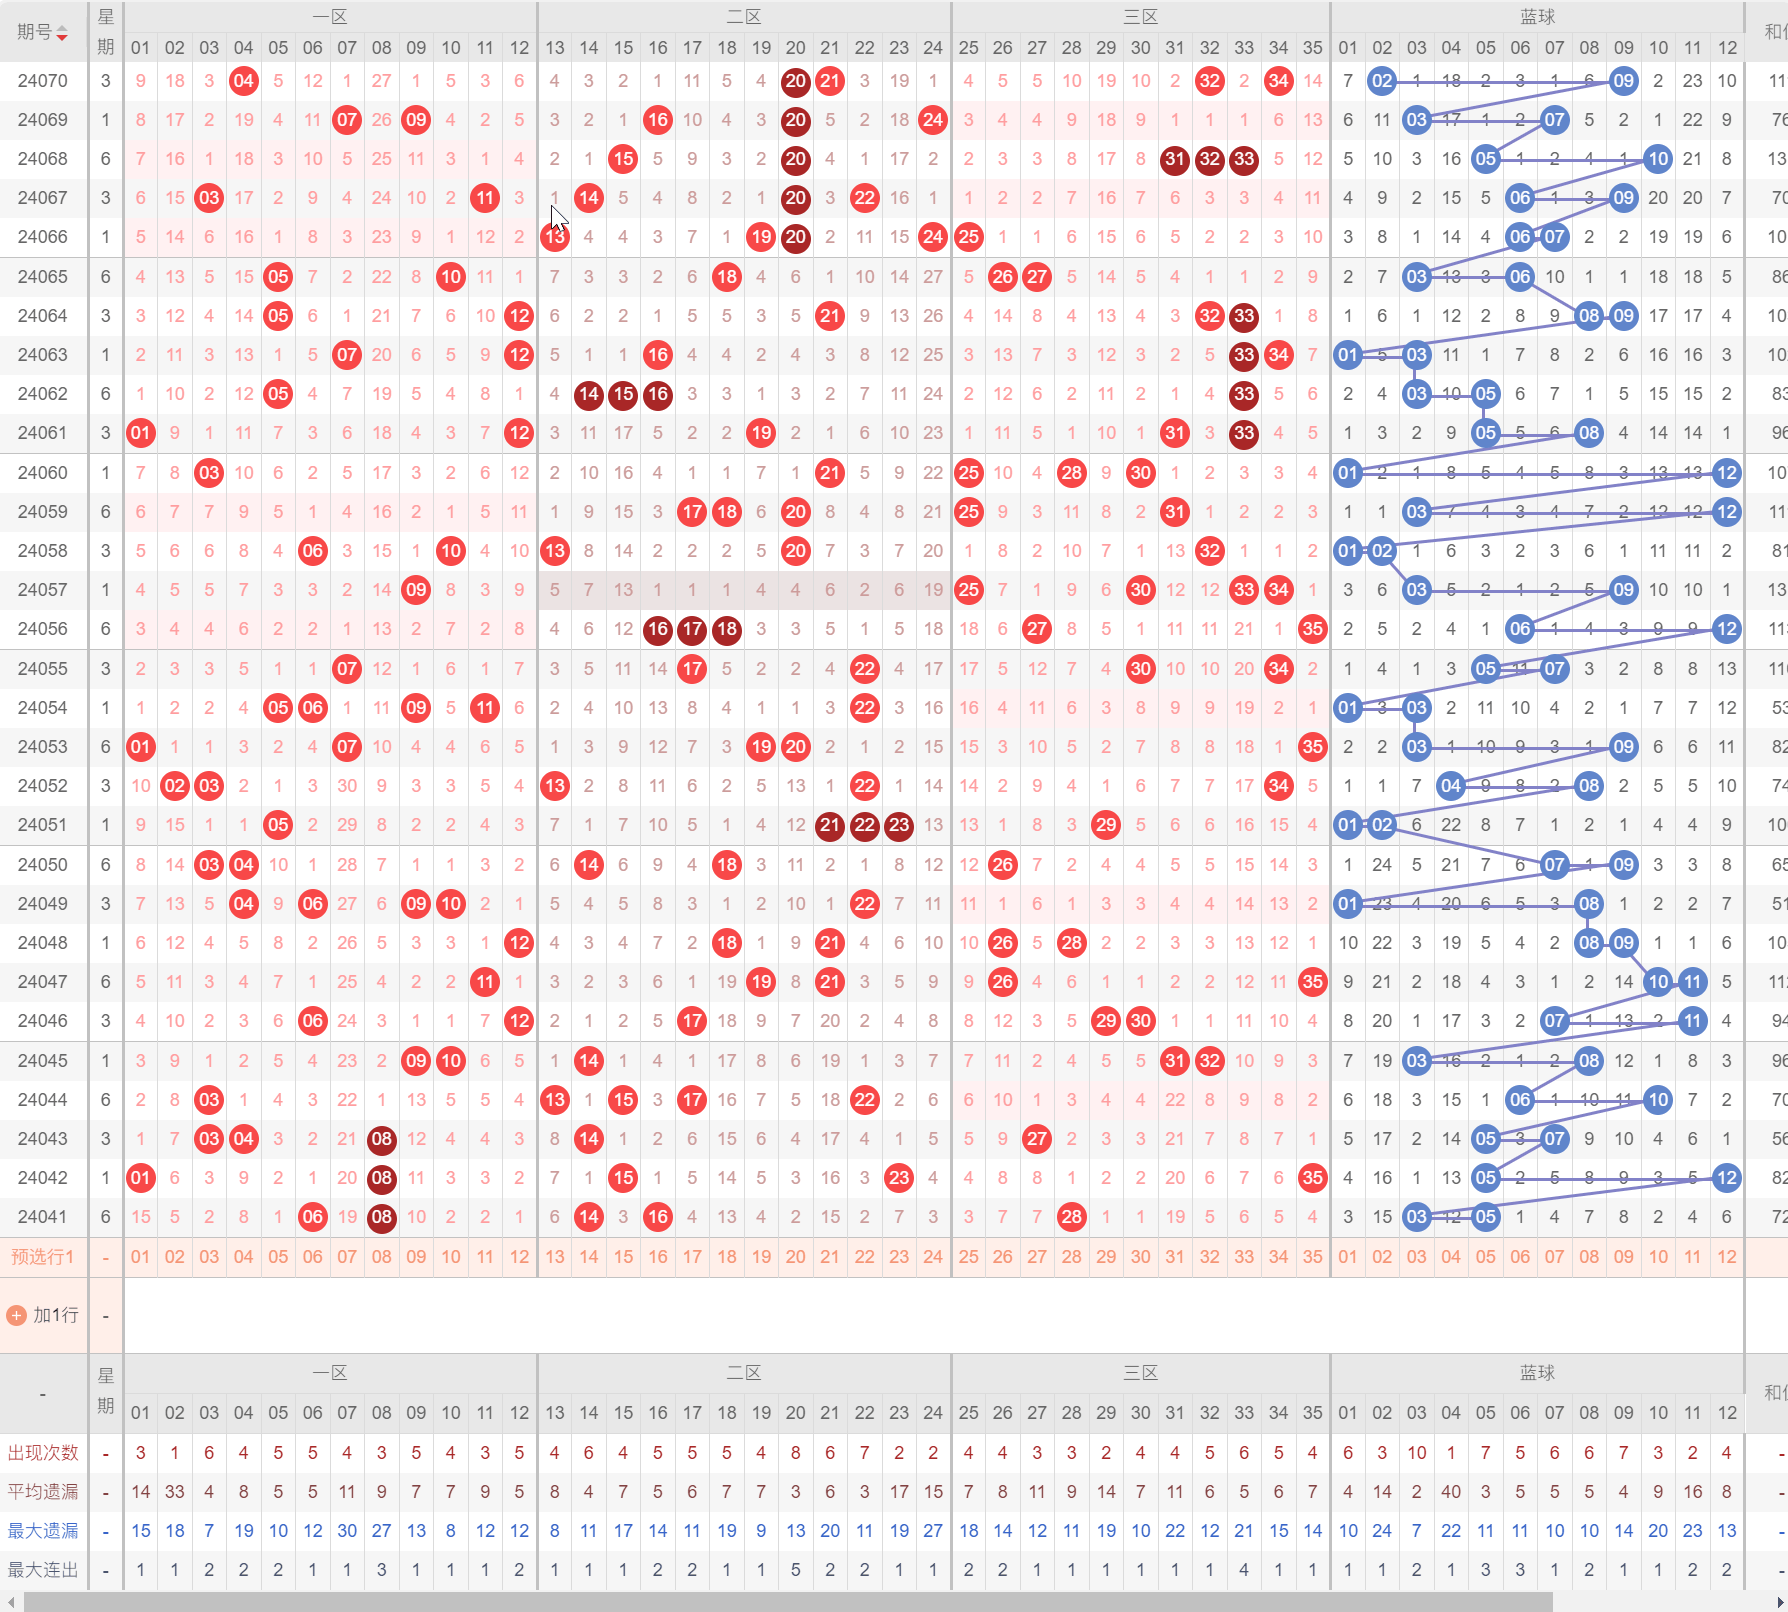Click blue ball 02 in row 24058
This screenshot has width=1788, height=1612.
tap(1382, 551)
